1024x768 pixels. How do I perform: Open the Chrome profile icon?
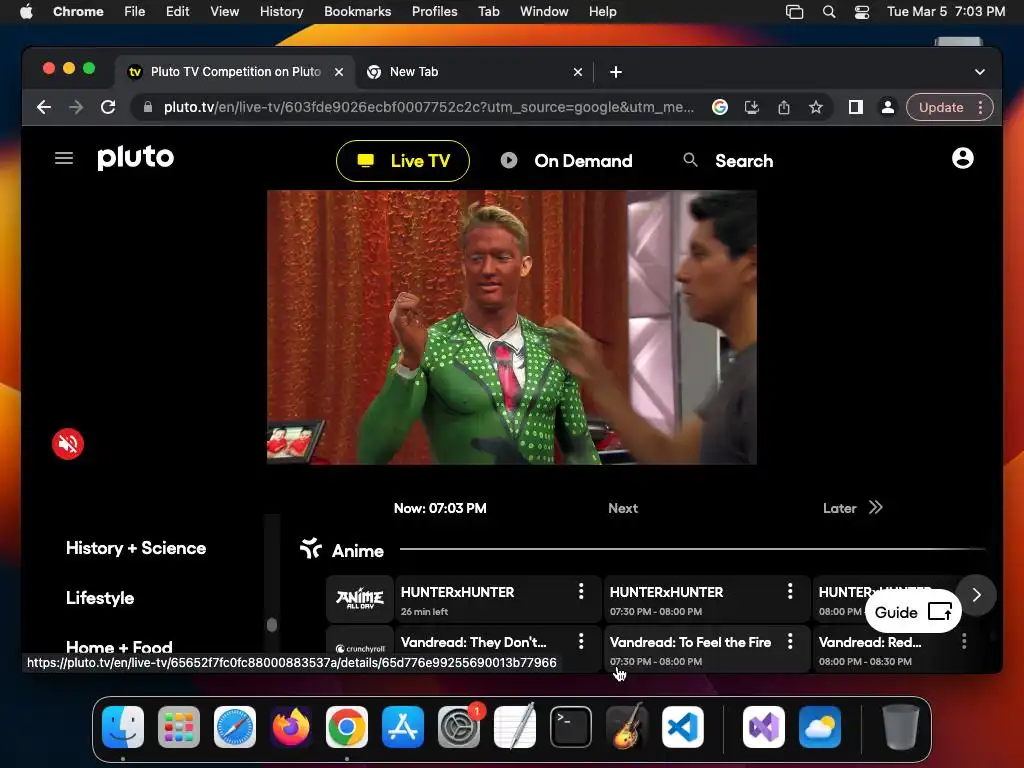coord(888,107)
